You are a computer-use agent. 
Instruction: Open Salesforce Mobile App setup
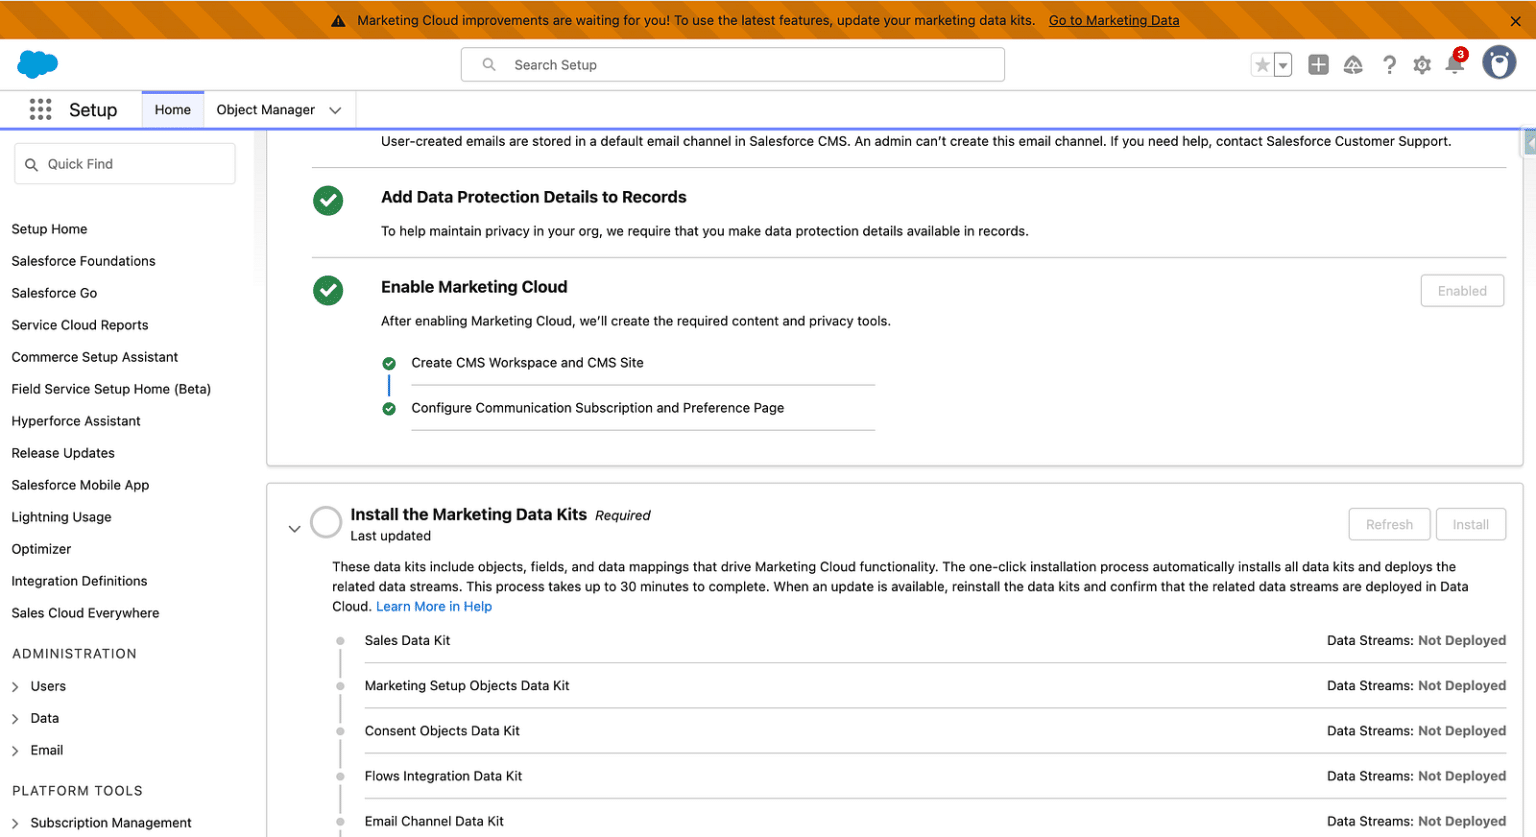click(80, 485)
